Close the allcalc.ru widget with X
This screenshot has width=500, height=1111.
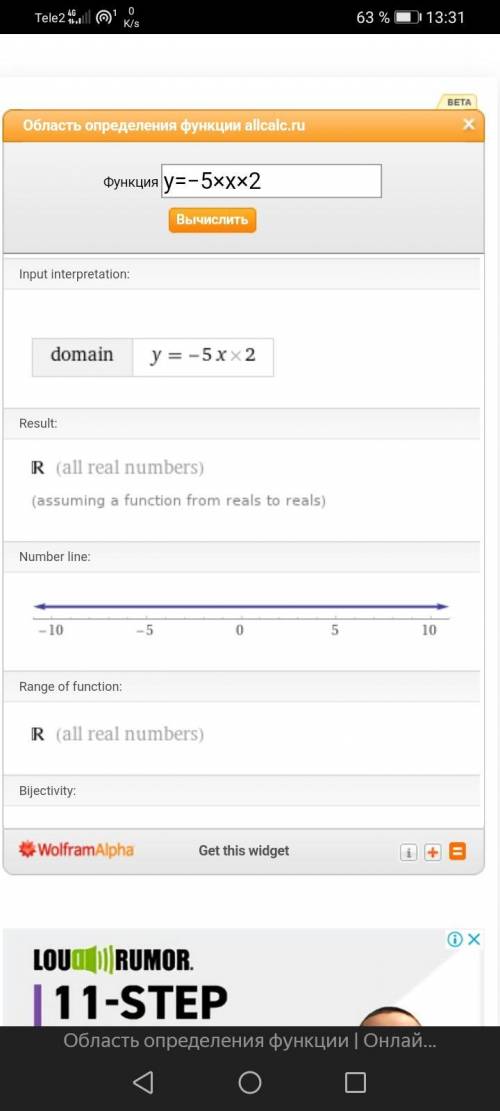coord(468,125)
